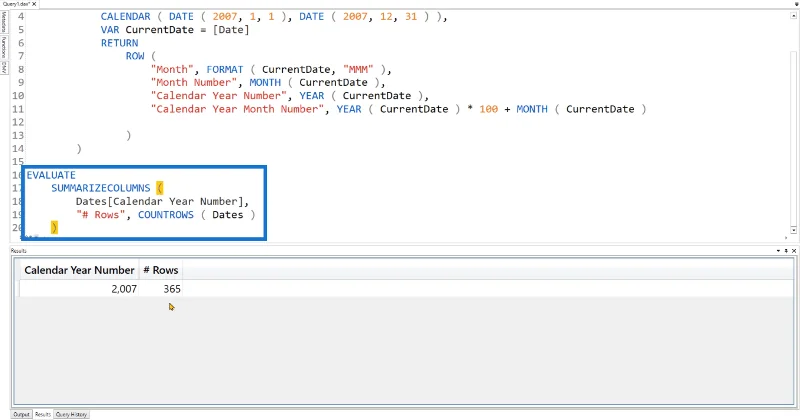This screenshot has height=420, width=800.
Task: Place cursor on EVALUATE keyword
Action: (51, 175)
